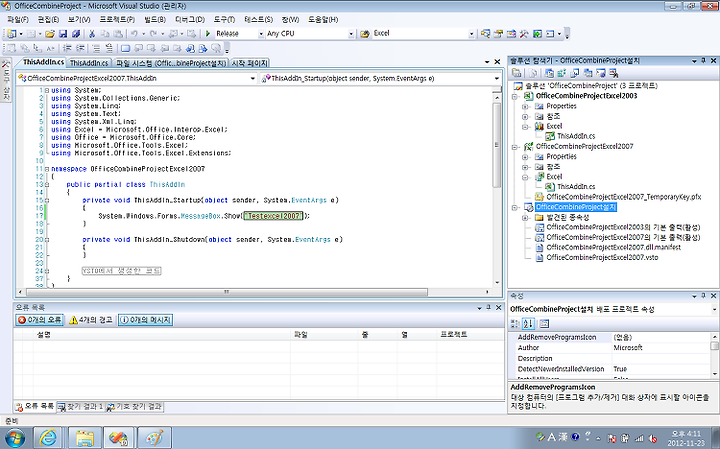
Task: Select OfficeCombineProjectExcel2007.dll.manifest file
Action: point(613,247)
